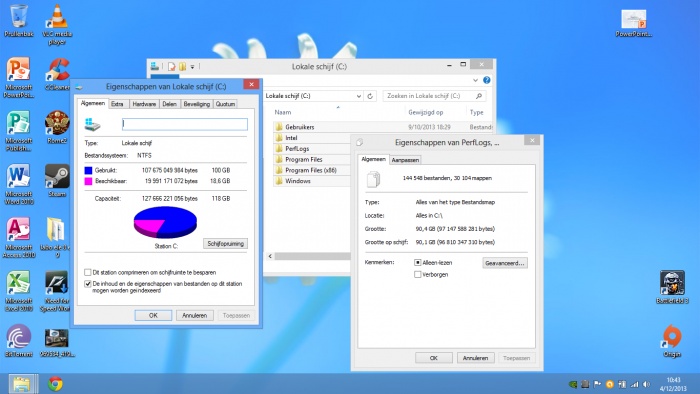Switch to the Quotum tab
Screen dimensions: 700x394
click(x=225, y=104)
